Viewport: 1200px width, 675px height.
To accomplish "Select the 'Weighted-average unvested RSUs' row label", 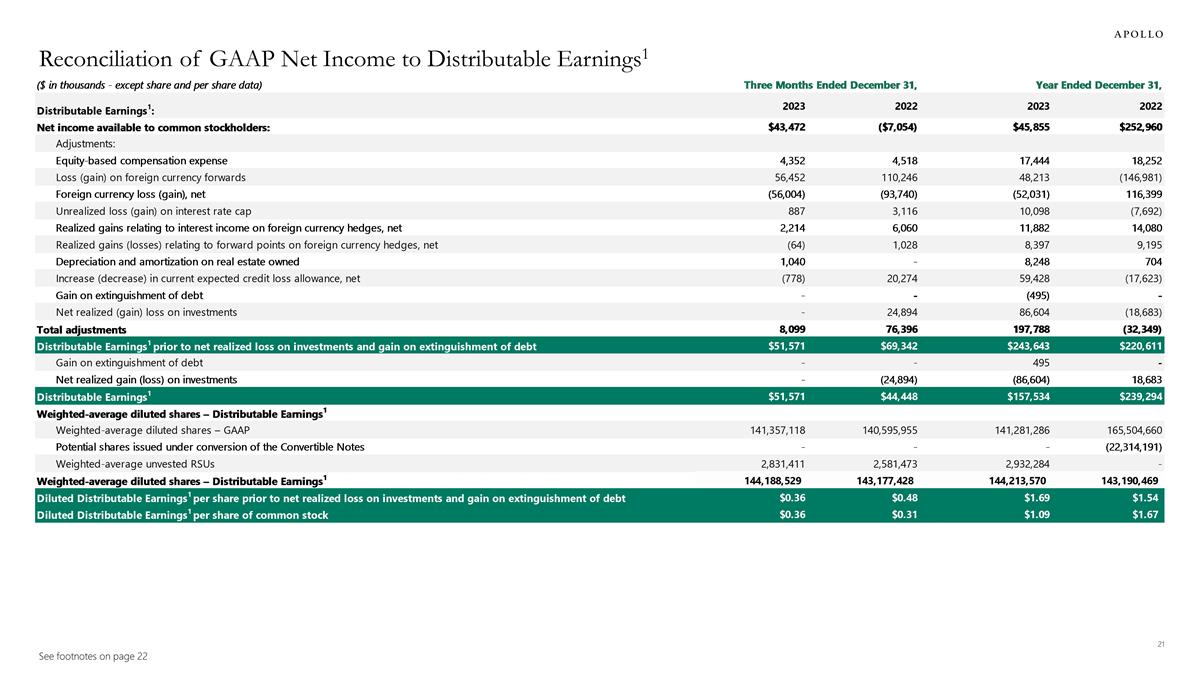I will (x=133, y=463).
